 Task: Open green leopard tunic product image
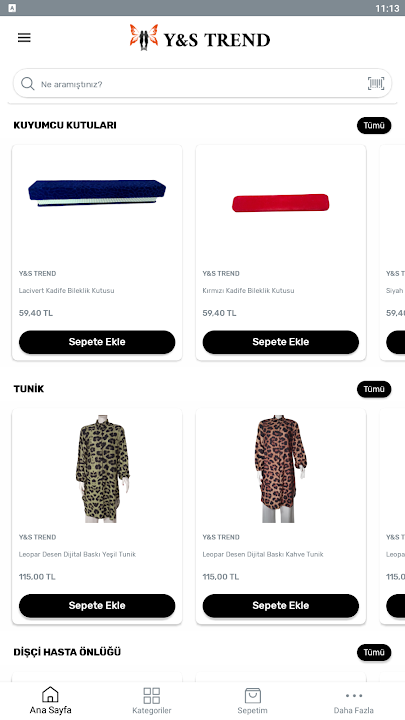pos(102,469)
